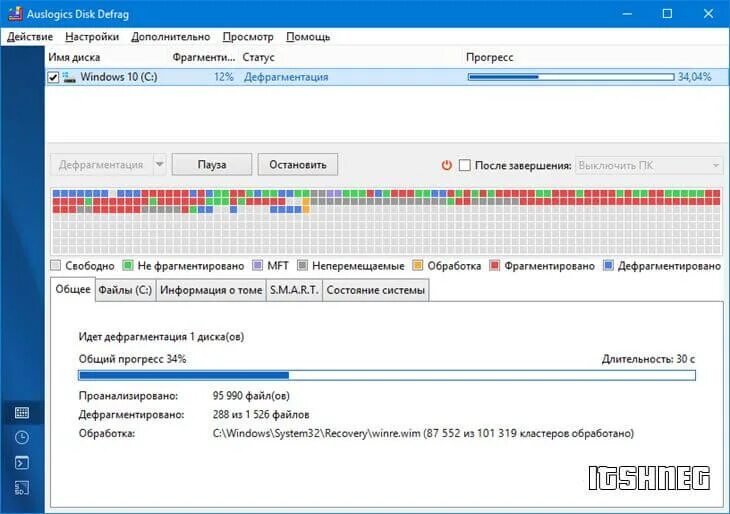Open the 'Выключить ПК' combo box
The image size is (730, 514).
tap(649, 165)
